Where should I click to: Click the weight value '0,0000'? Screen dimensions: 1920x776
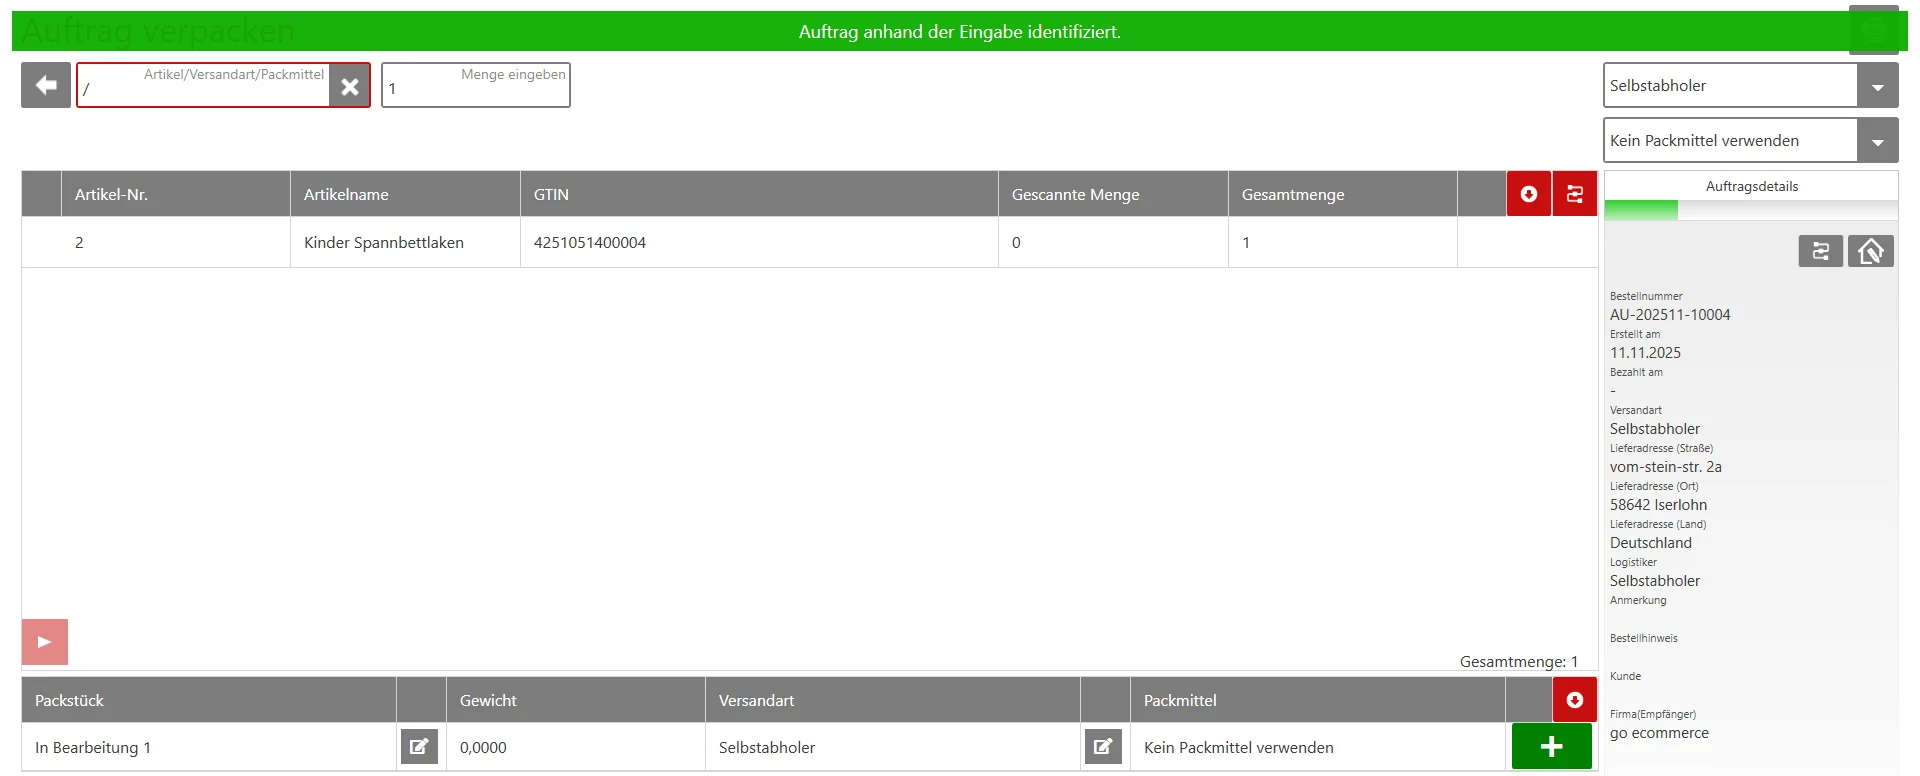click(483, 748)
